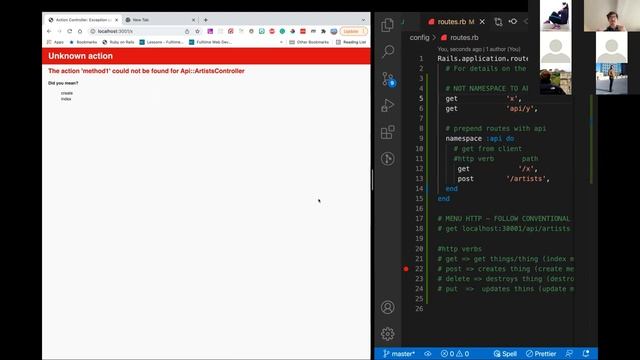Open the Run and Debug view
Viewport: 640px width, 360px height.
tap(387, 105)
